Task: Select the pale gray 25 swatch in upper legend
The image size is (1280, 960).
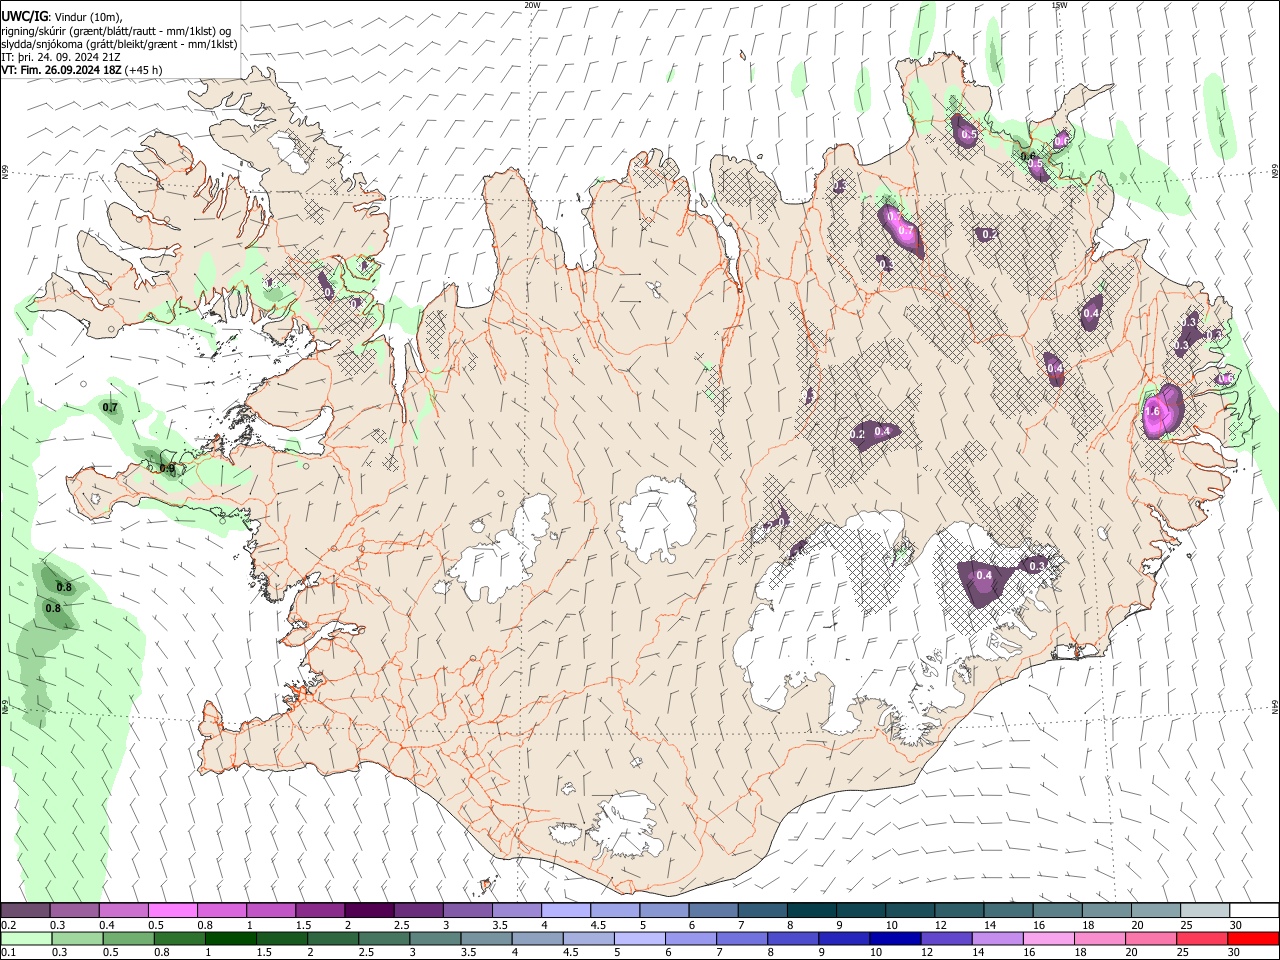Action: [x=1204, y=910]
